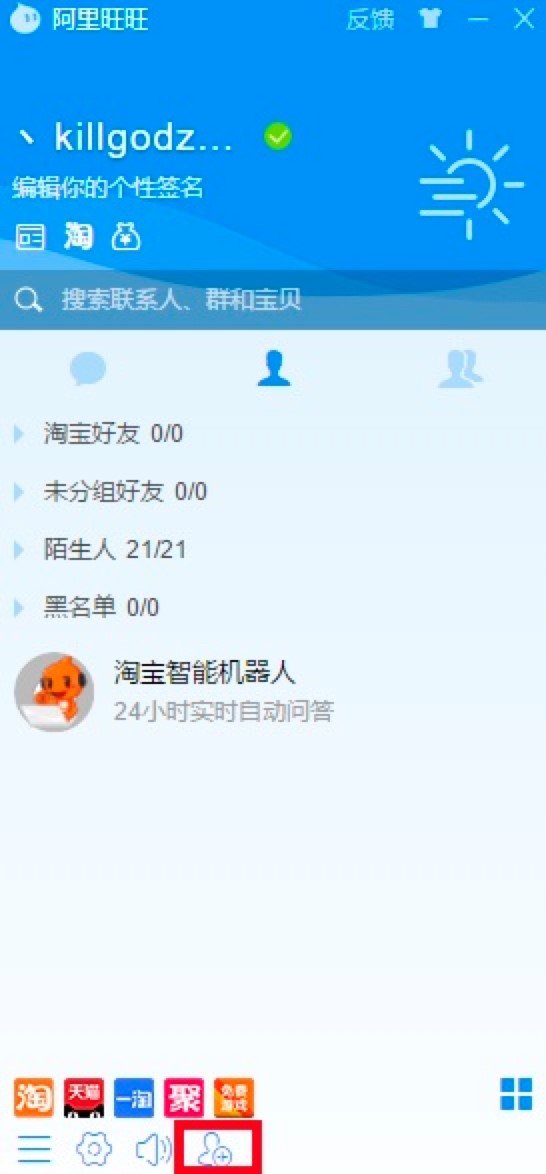This screenshot has width=546, height=1174.
Task: Expand the 淘宝好友 group
Action: (98, 434)
